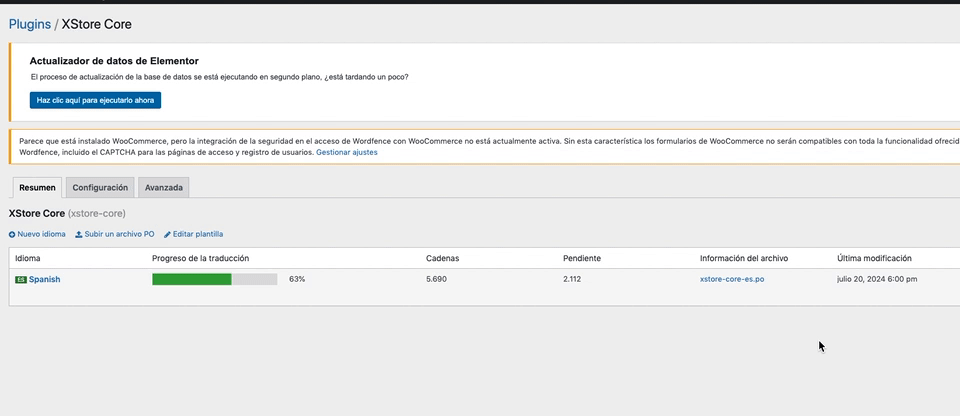Click the upload icon for Subir un archivo PO

(x=79, y=234)
